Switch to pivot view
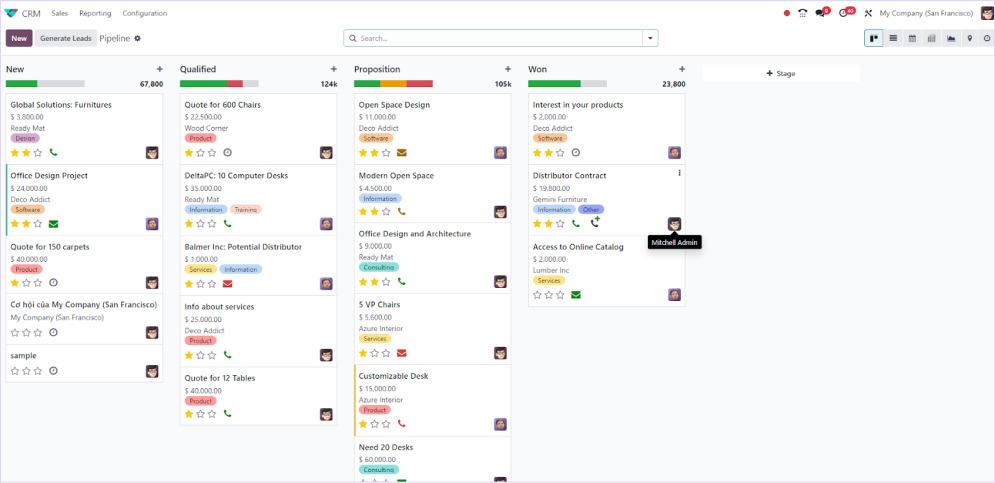 pyautogui.click(x=932, y=38)
